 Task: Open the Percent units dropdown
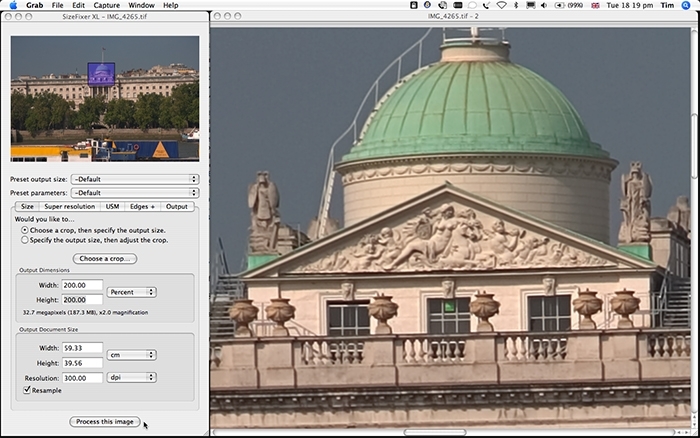click(132, 292)
